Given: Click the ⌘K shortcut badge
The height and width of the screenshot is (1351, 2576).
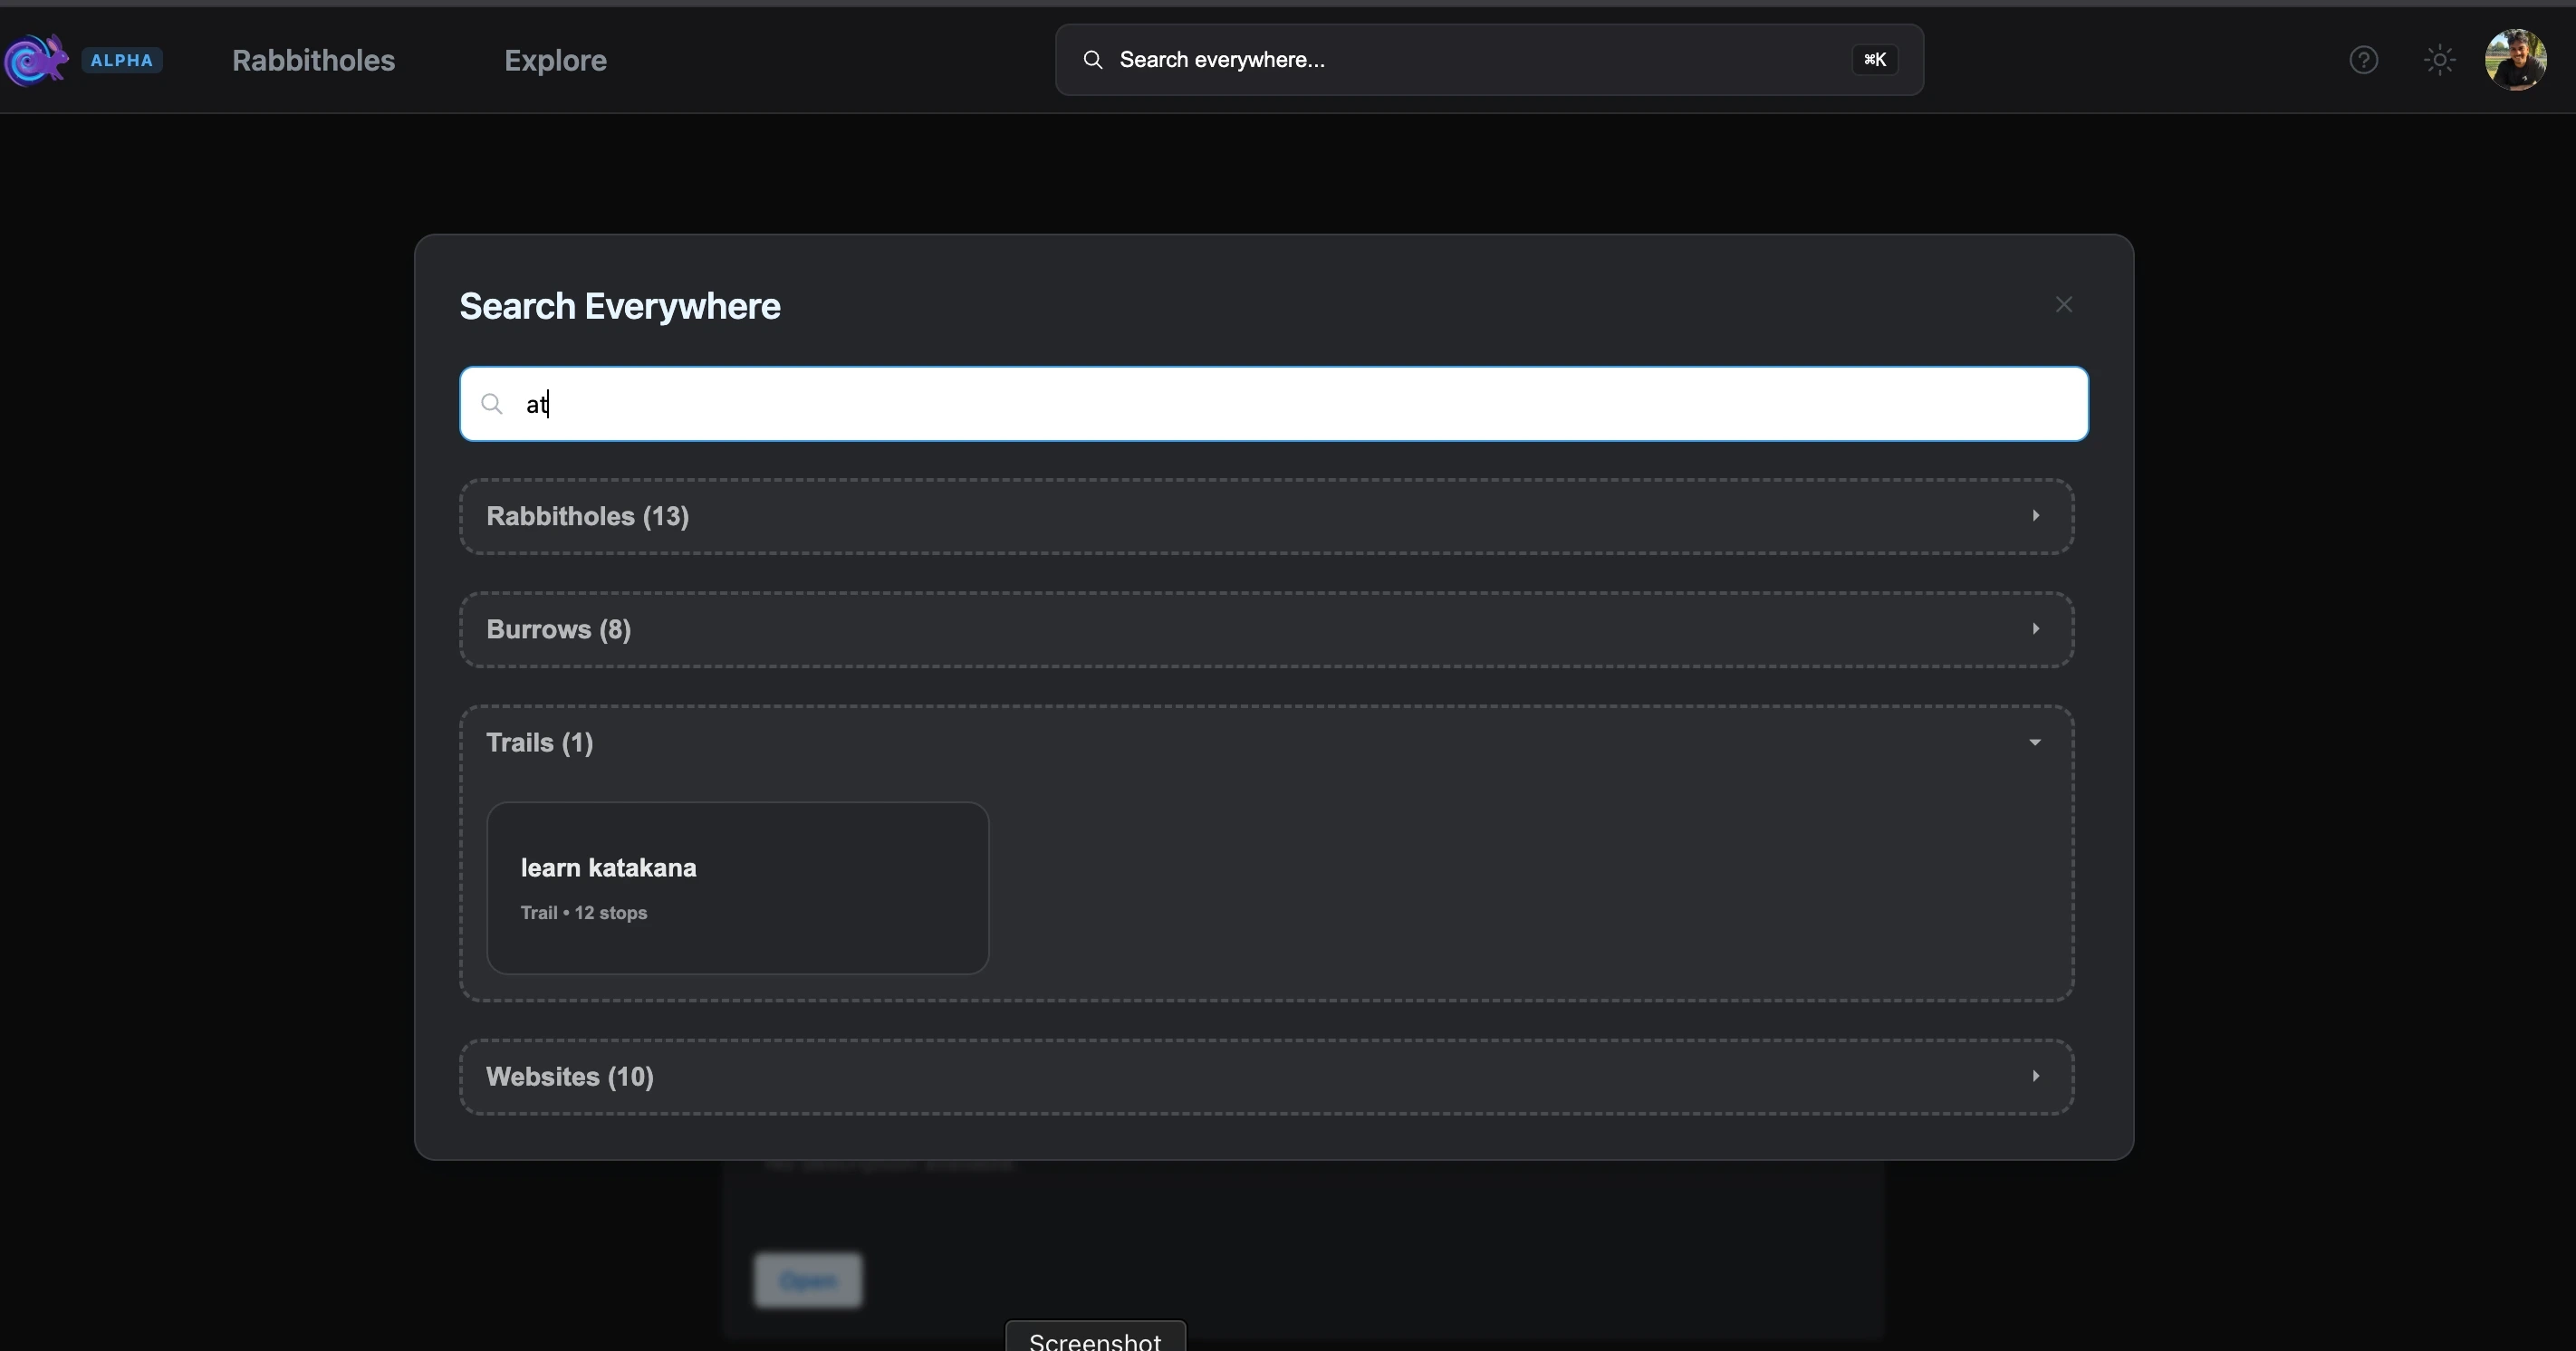Looking at the screenshot, I should (x=1874, y=60).
